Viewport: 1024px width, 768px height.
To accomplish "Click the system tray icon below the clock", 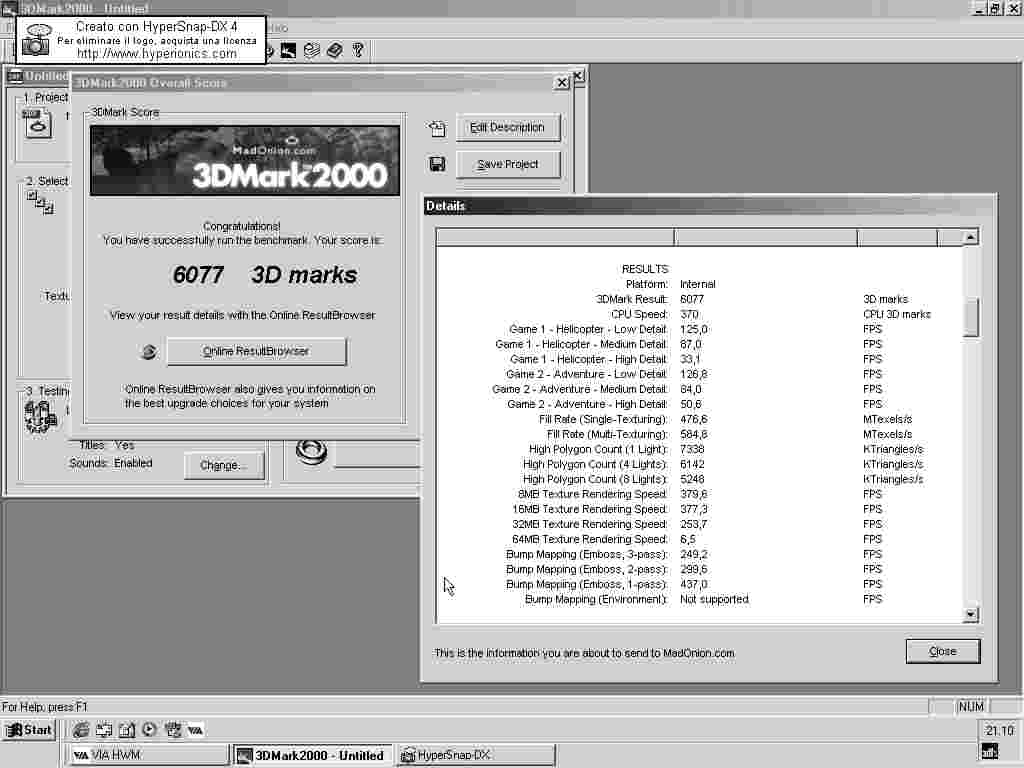I will (x=989, y=751).
